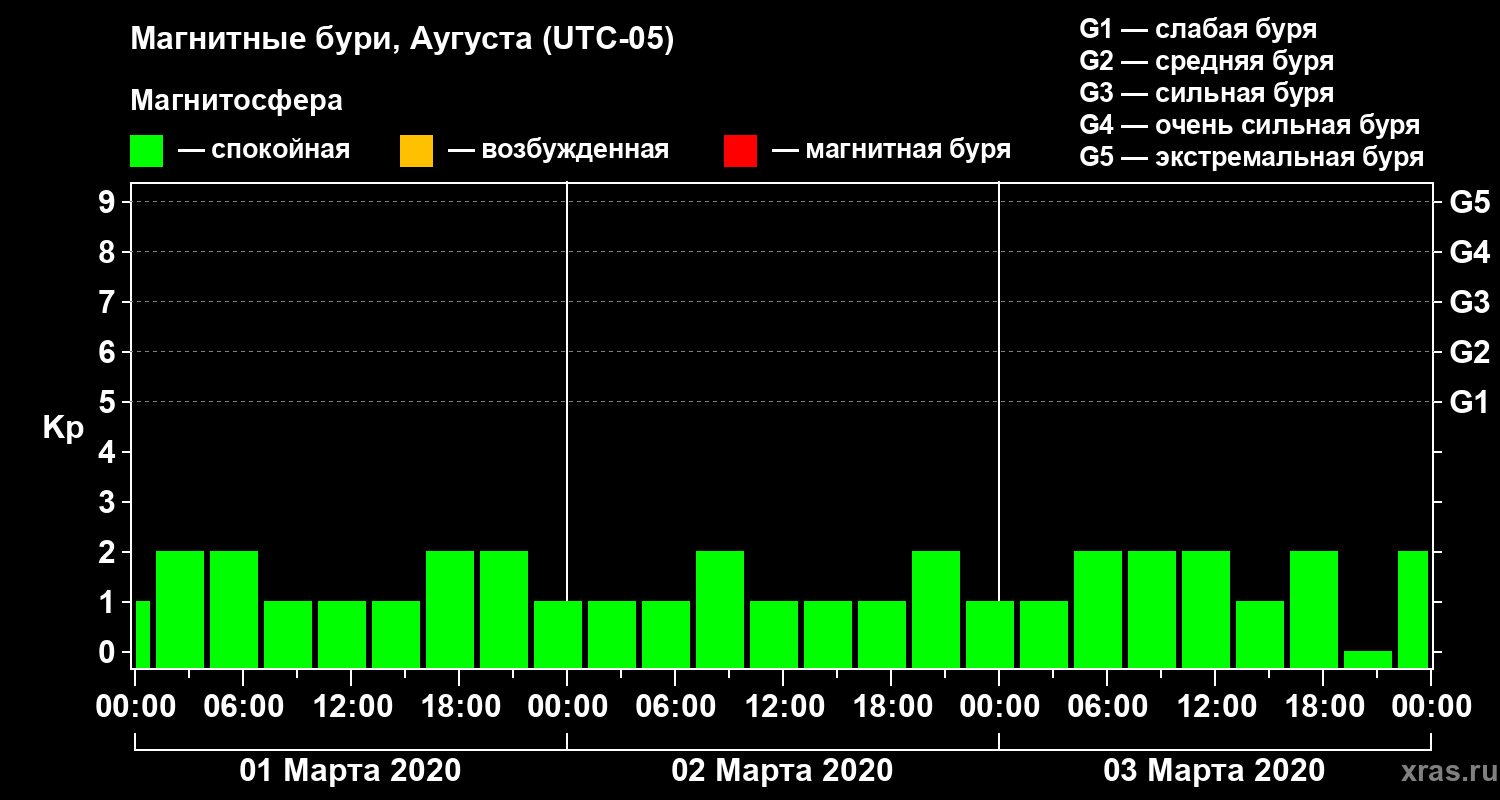Click '18:00' time label under 02 Марта

(891, 707)
